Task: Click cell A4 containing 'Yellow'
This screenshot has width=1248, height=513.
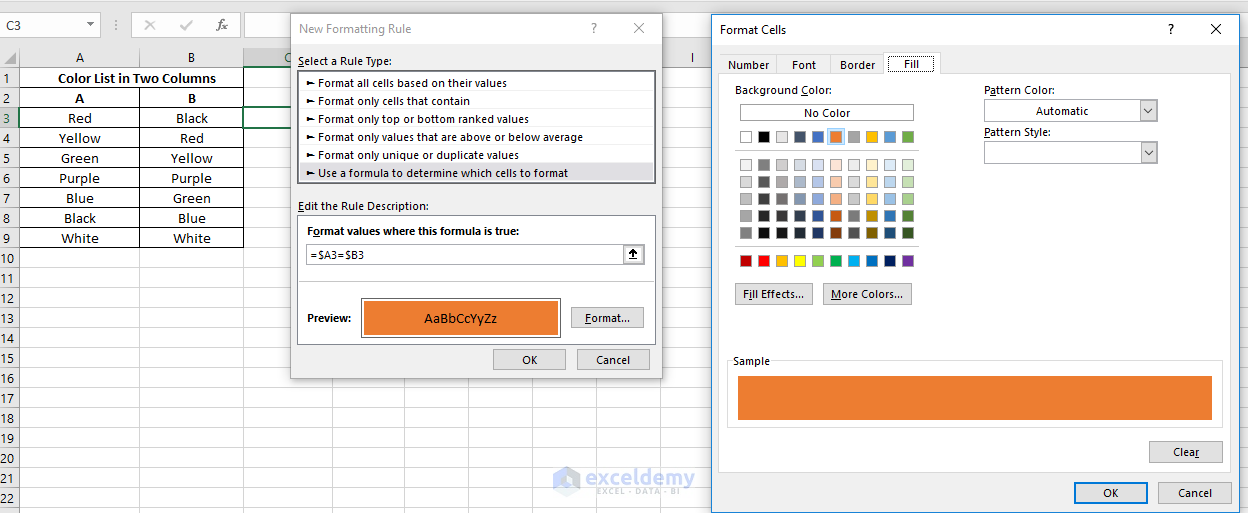Action: [80, 138]
